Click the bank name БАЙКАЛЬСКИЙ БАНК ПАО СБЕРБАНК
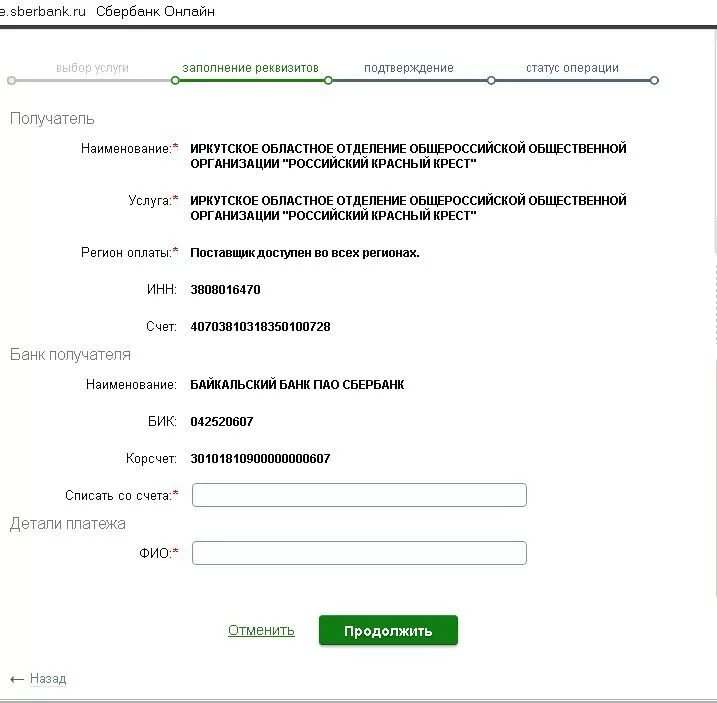717x703 pixels. (297, 384)
